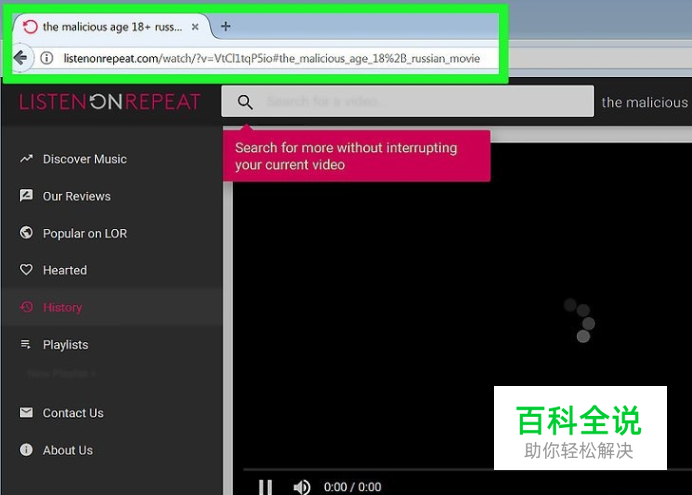Click the Discover Music trending icon
This screenshot has width=692, height=495.
pos(26,158)
